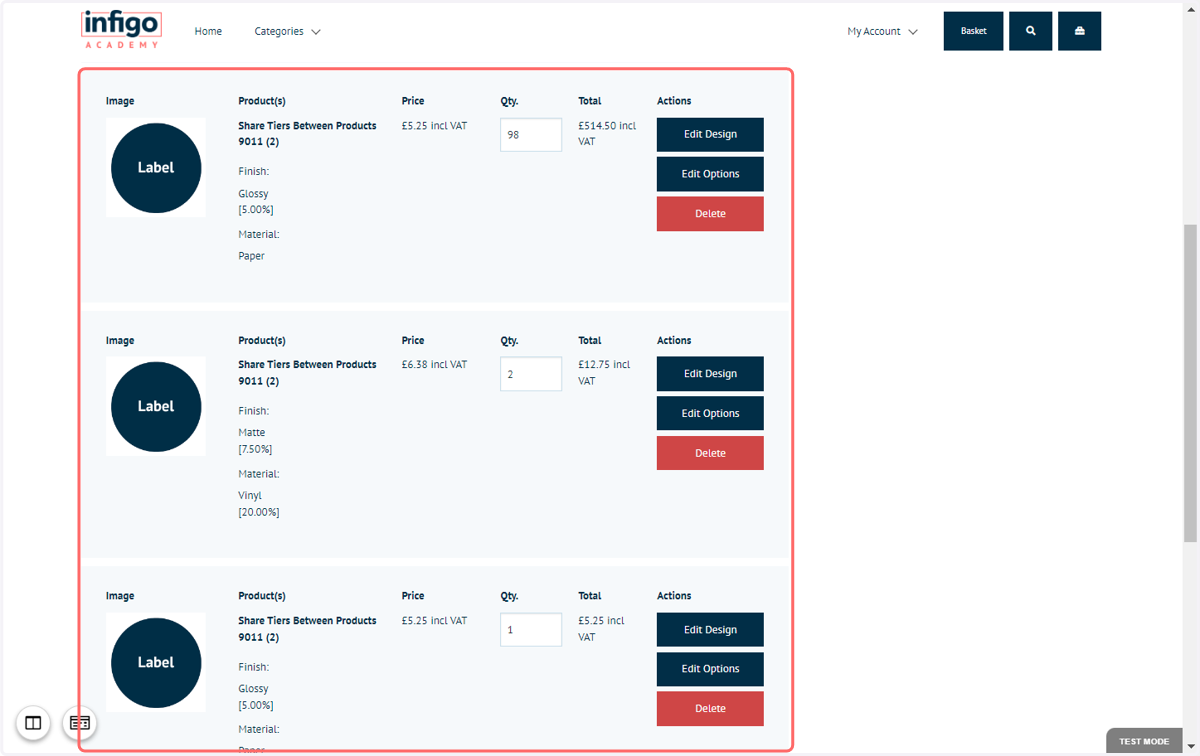
Task: Open the Label thumbnail of third item
Action: click(x=156, y=662)
